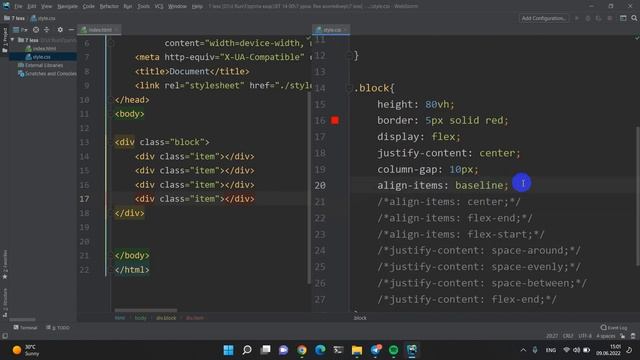Open the Run menu
The image size is (640, 360).
click(128, 6)
